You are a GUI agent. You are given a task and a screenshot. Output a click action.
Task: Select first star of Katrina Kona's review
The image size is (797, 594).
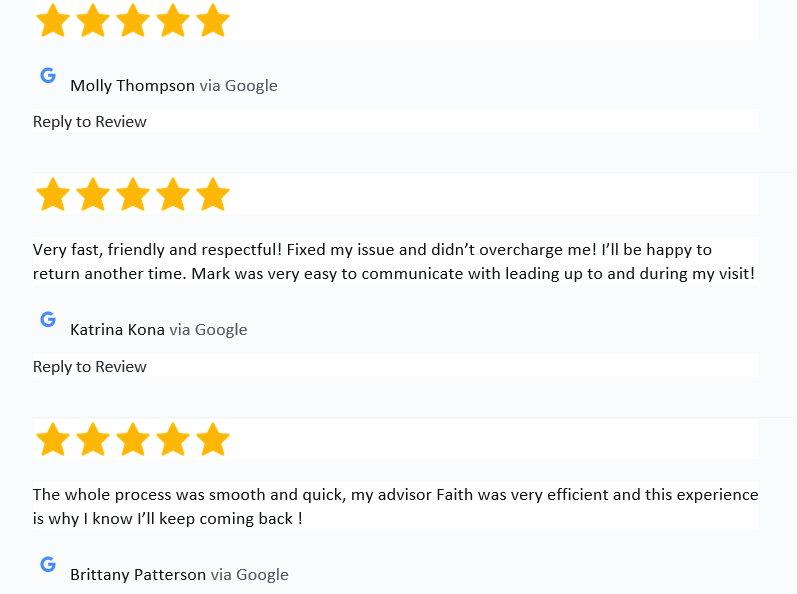coord(53,194)
